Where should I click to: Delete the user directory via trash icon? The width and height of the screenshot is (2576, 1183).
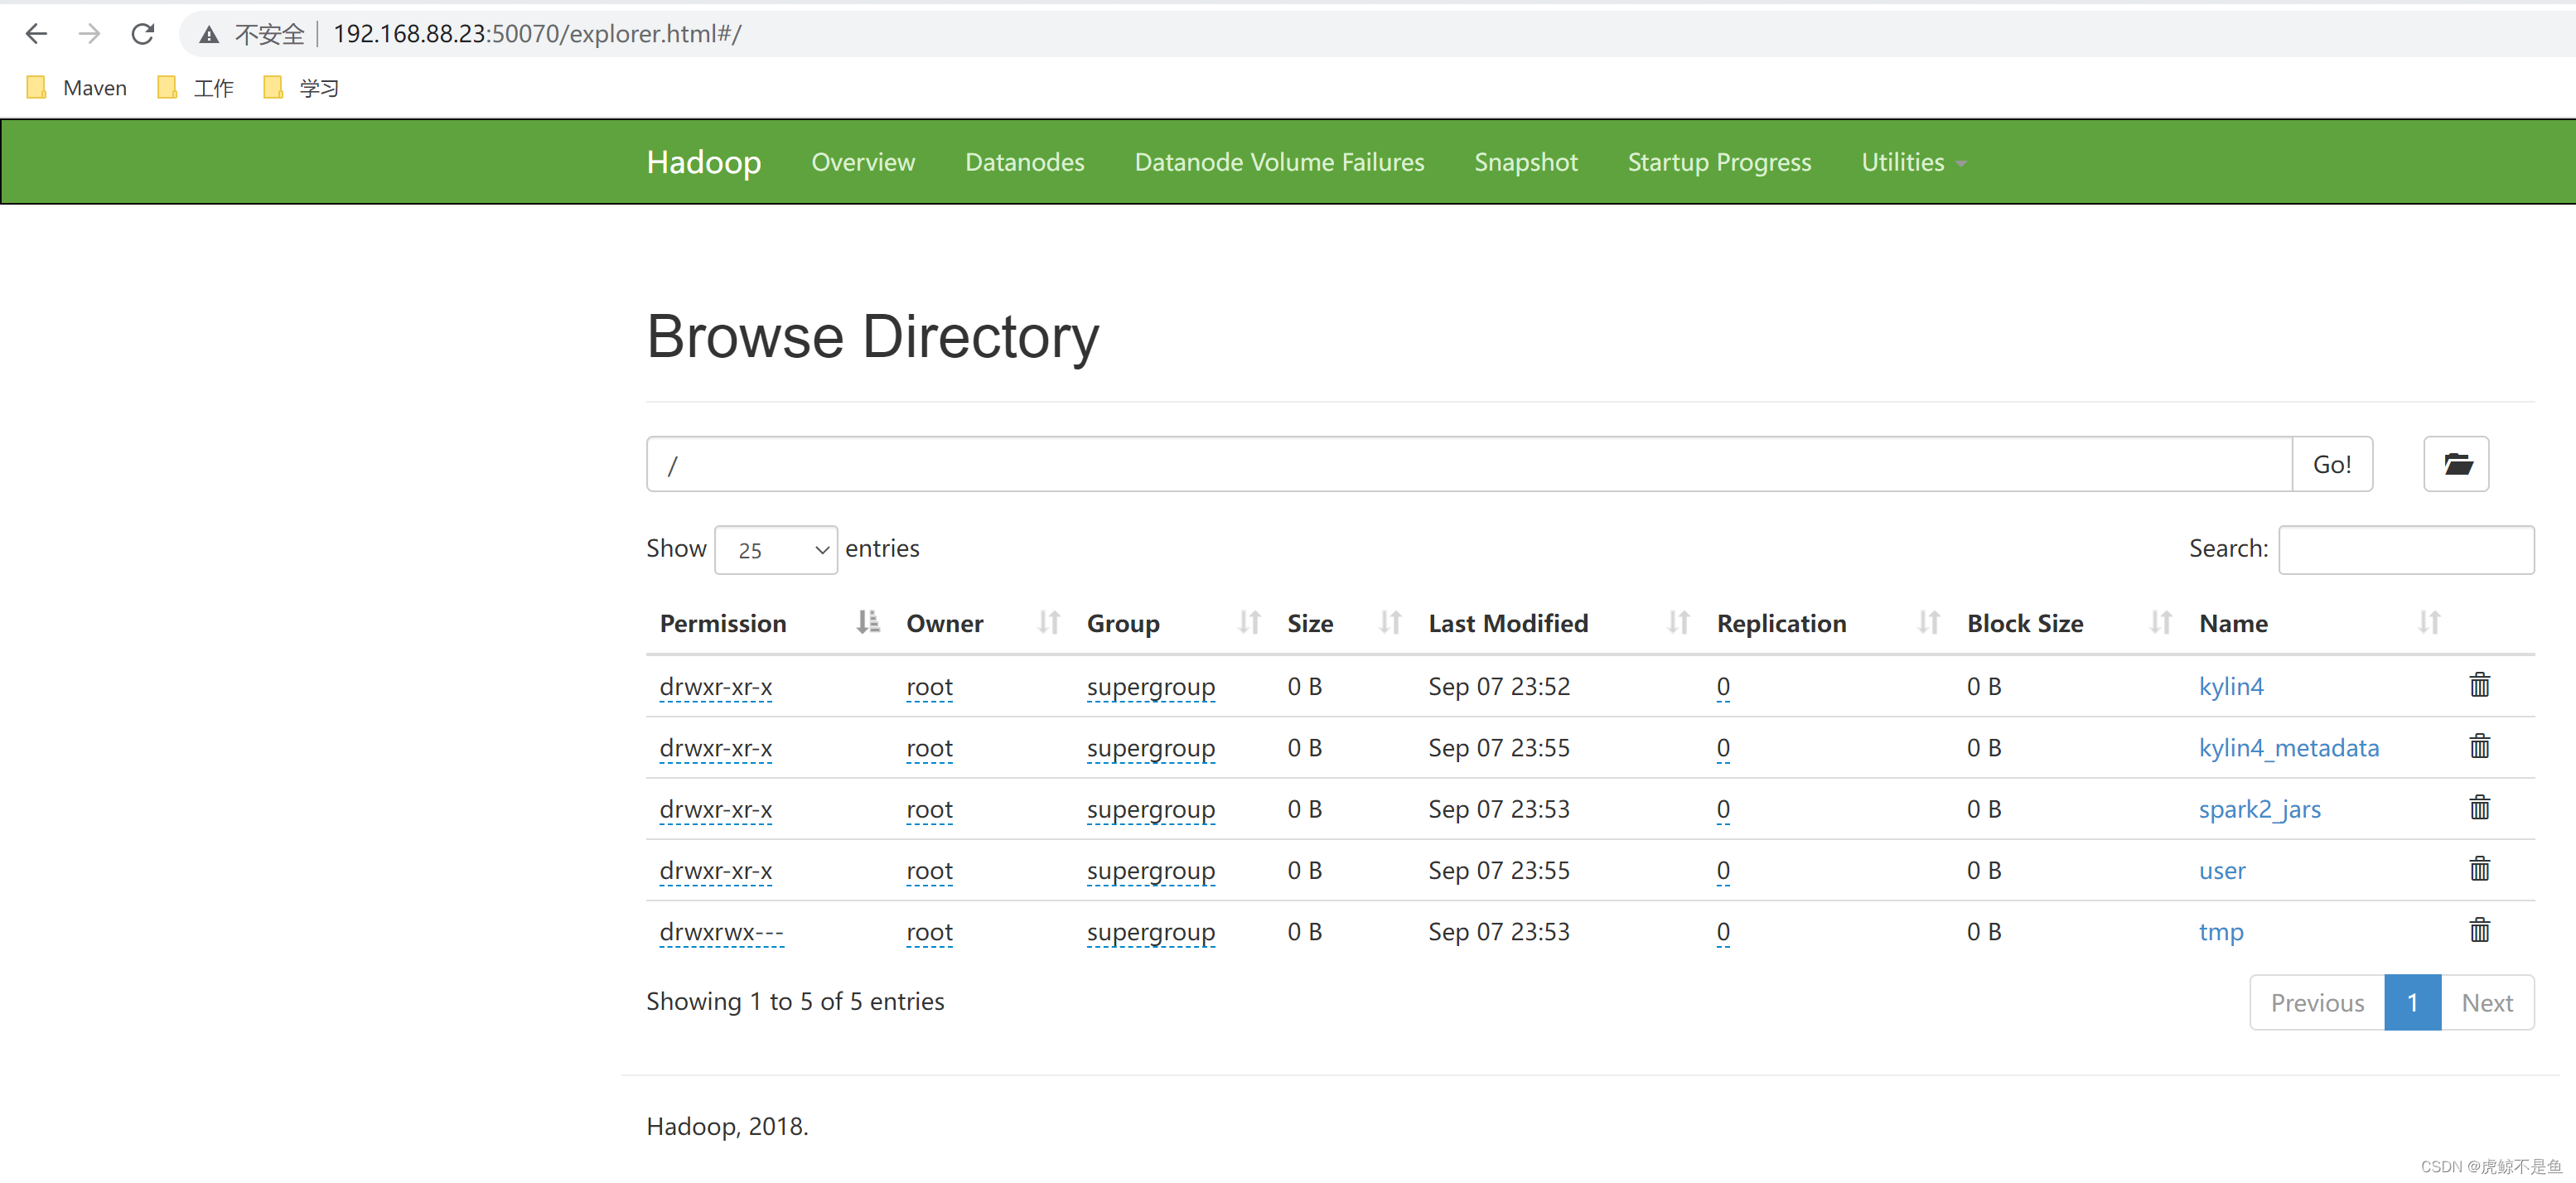pos(2479,869)
